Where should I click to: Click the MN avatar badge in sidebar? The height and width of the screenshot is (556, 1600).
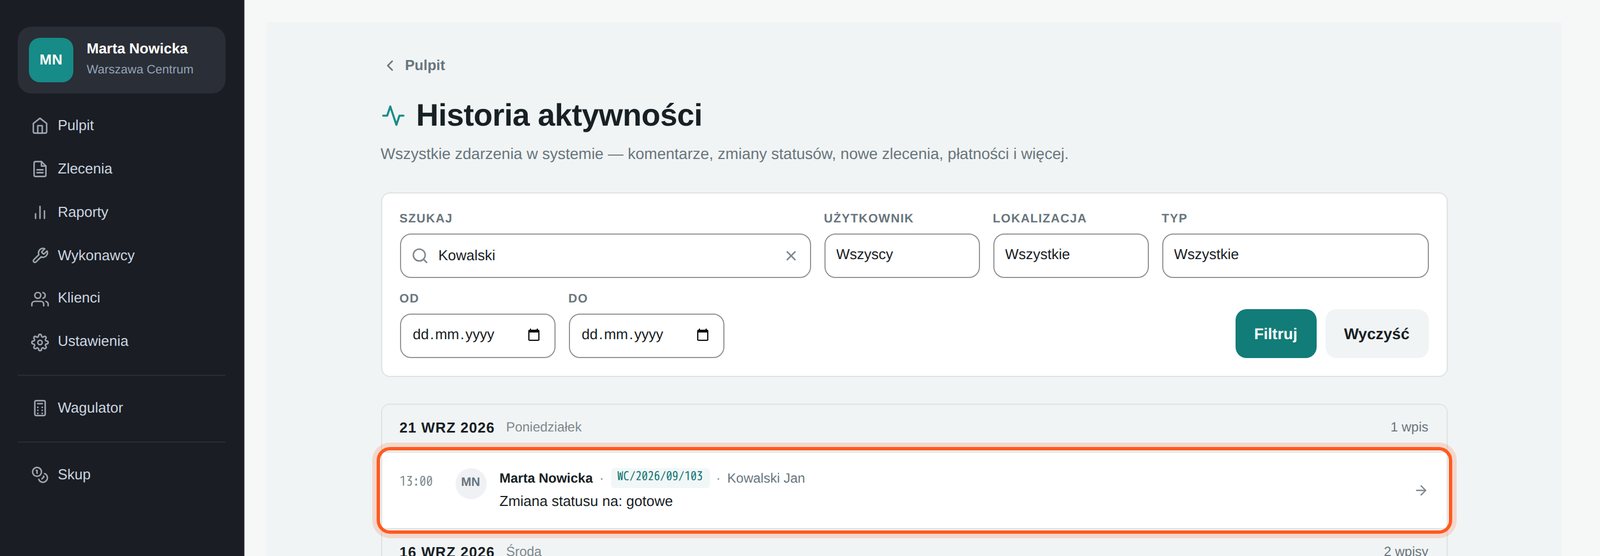click(x=51, y=60)
